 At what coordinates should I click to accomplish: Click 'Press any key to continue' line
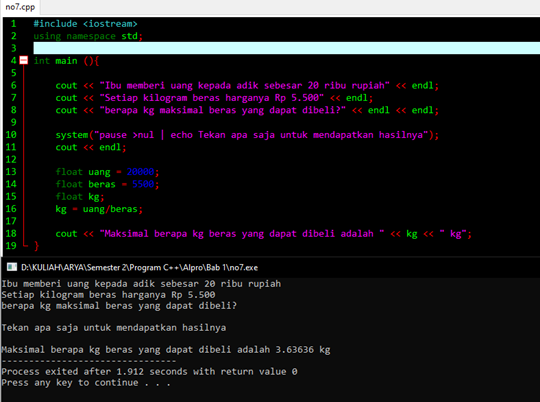(x=86, y=382)
